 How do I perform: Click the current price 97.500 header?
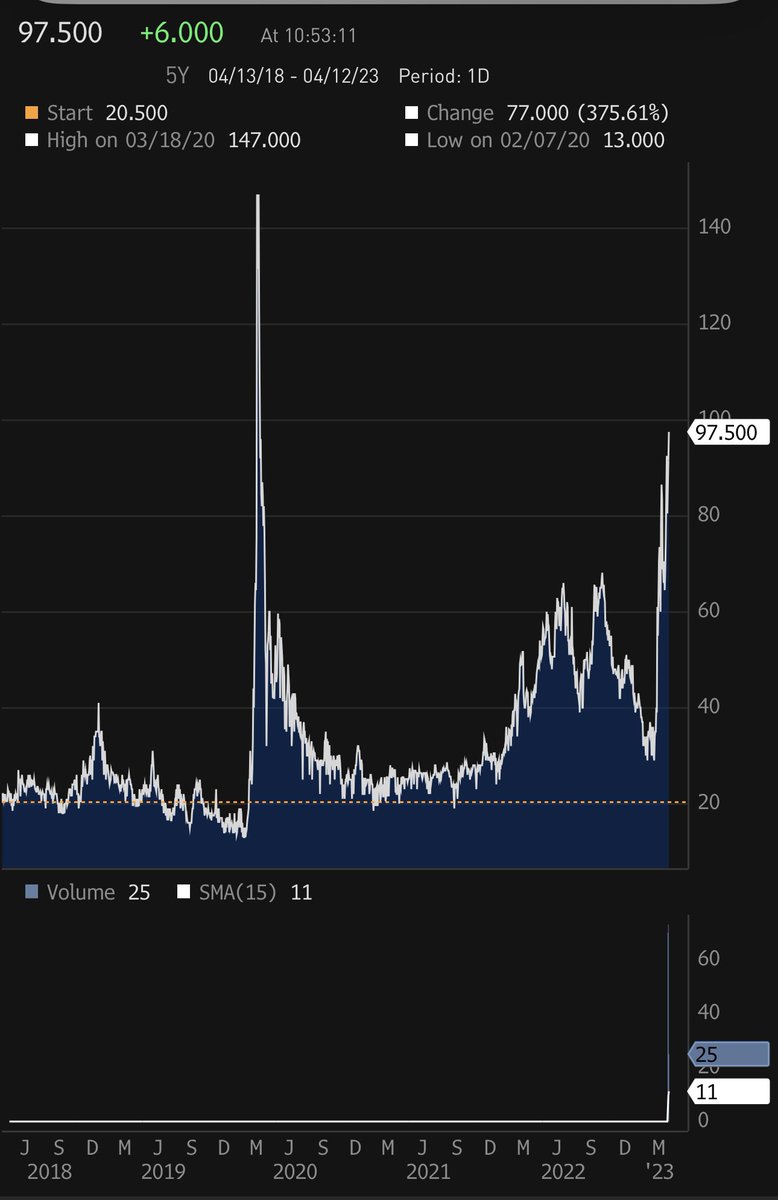61,33
